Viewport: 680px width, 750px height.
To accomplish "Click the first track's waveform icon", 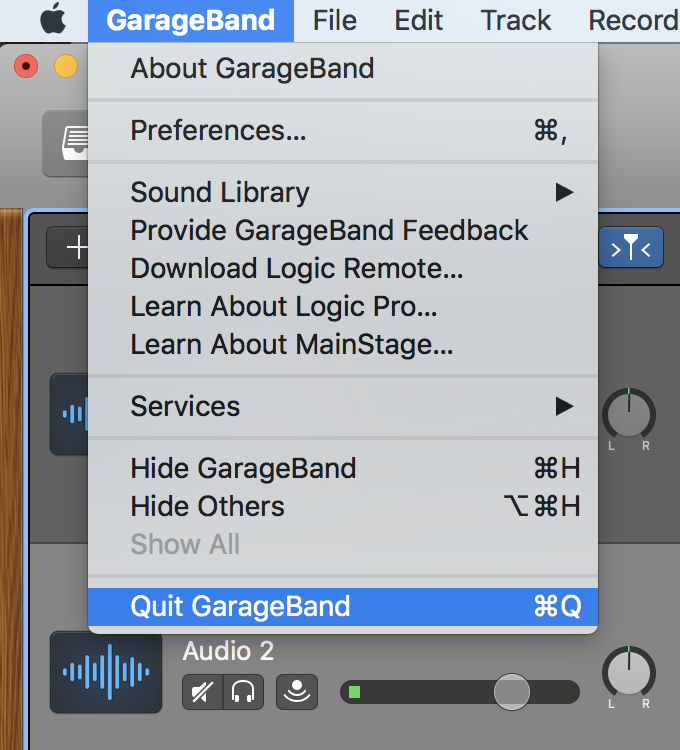I will 69,414.
